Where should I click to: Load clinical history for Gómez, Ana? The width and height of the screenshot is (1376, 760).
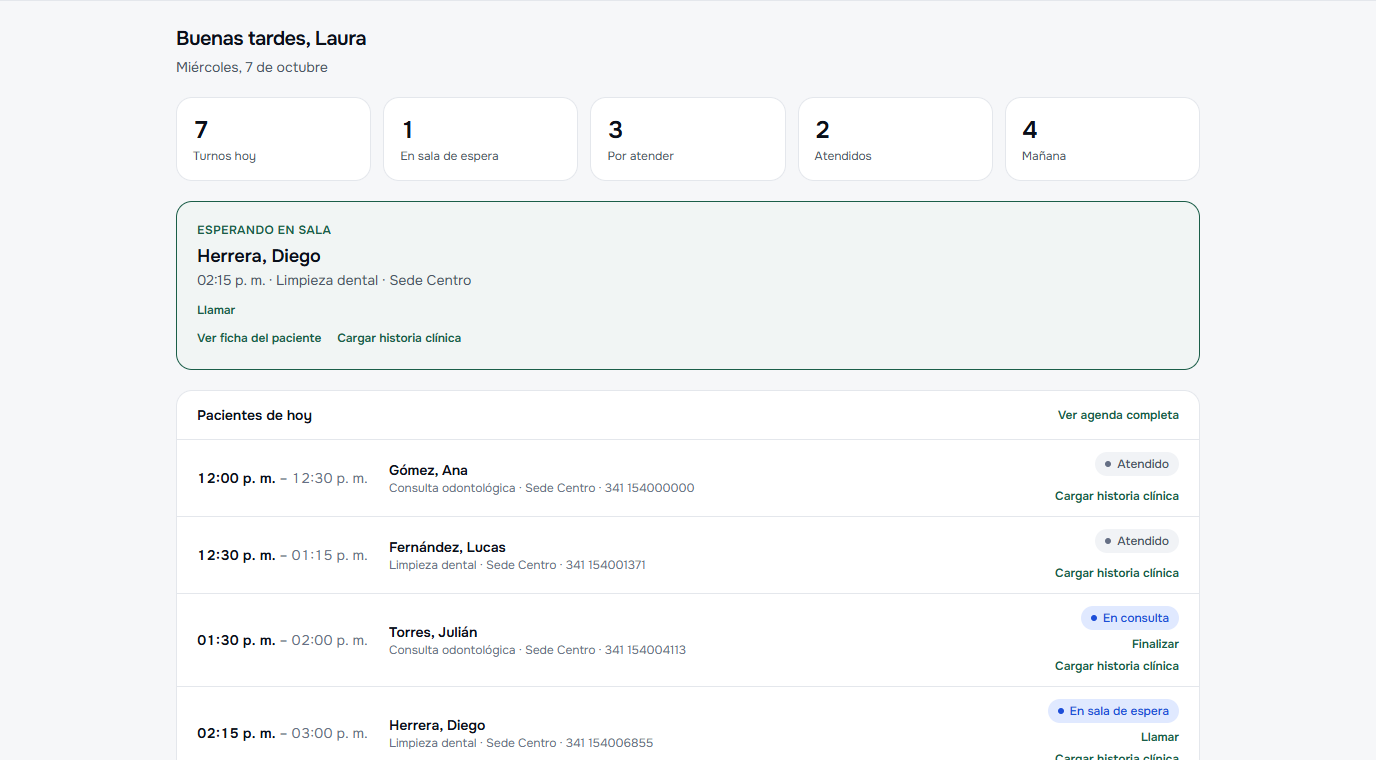(x=1117, y=496)
